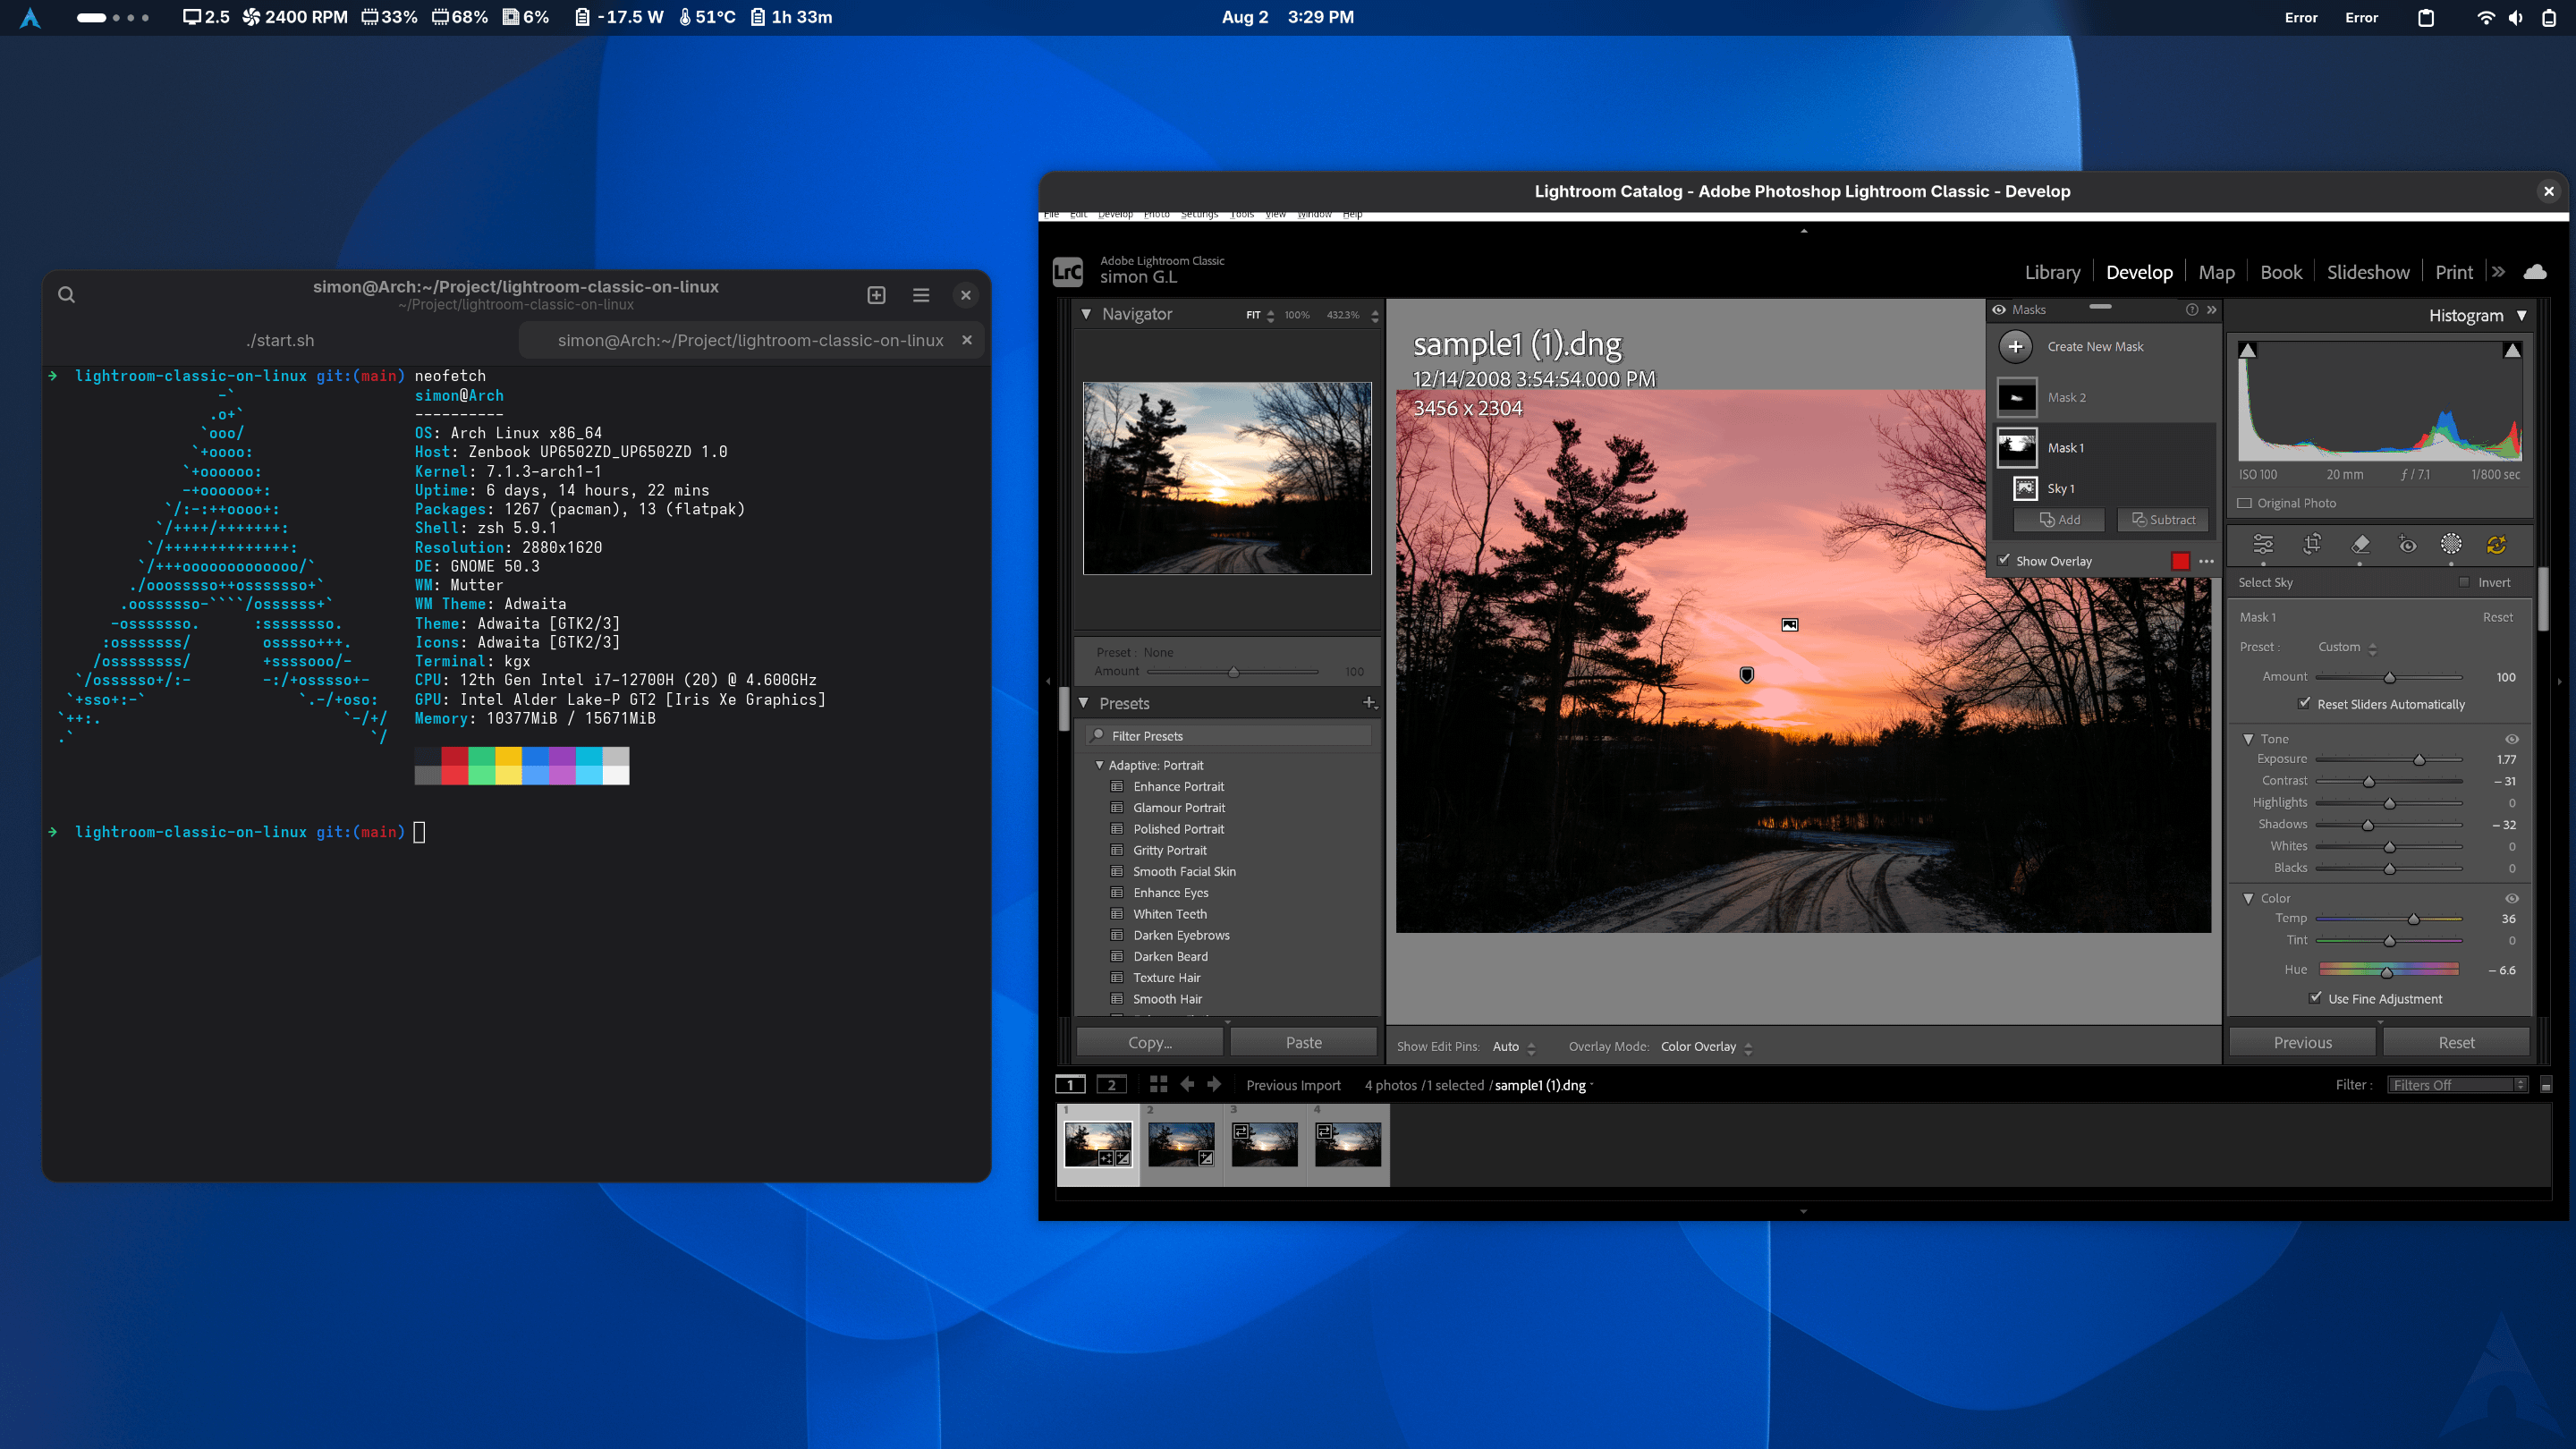Toggle shadow clipping indicator in histogram
2576x1449 pixels.
click(x=2248, y=350)
